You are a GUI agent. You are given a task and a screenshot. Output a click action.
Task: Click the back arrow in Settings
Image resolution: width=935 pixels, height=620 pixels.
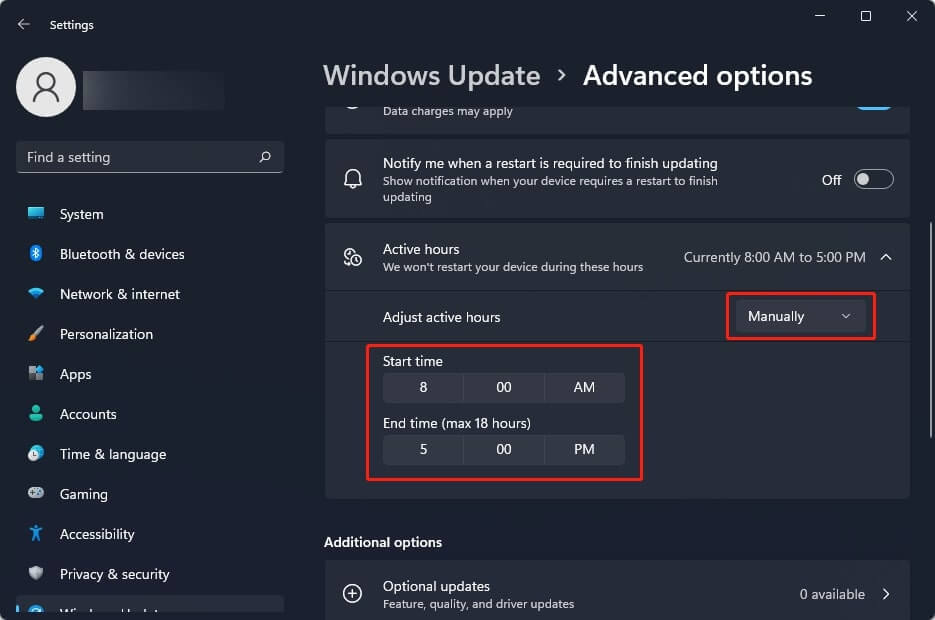click(24, 25)
